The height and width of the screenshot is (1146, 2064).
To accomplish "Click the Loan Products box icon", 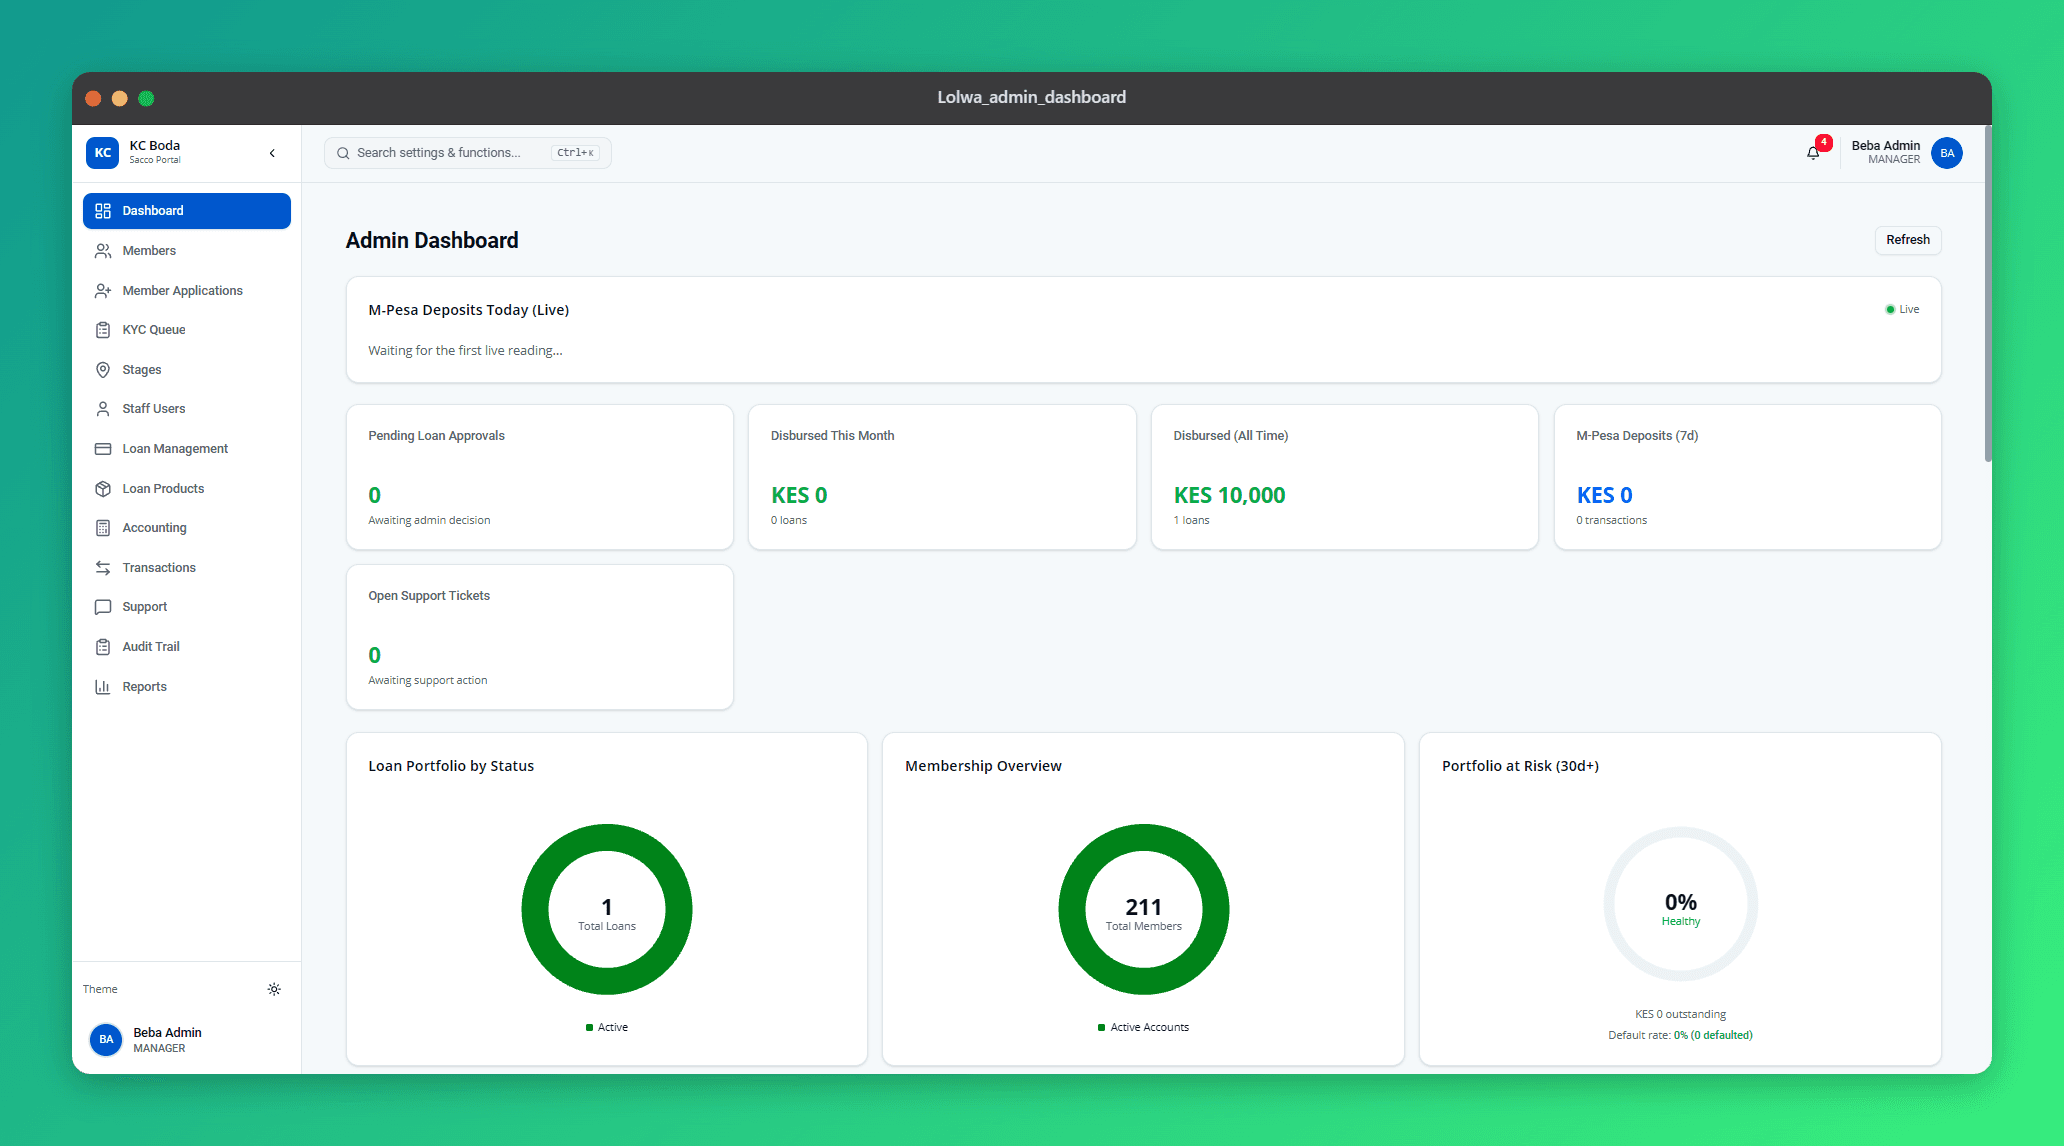I will [103, 489].
